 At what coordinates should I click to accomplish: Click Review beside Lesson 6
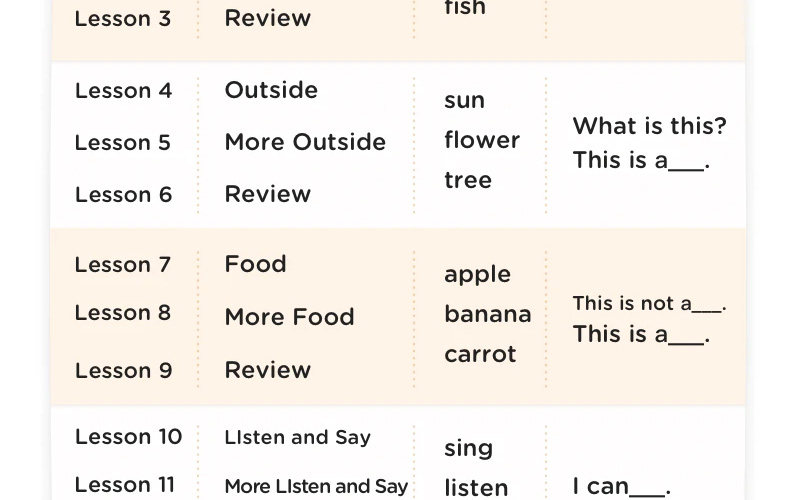coord(267,194)
